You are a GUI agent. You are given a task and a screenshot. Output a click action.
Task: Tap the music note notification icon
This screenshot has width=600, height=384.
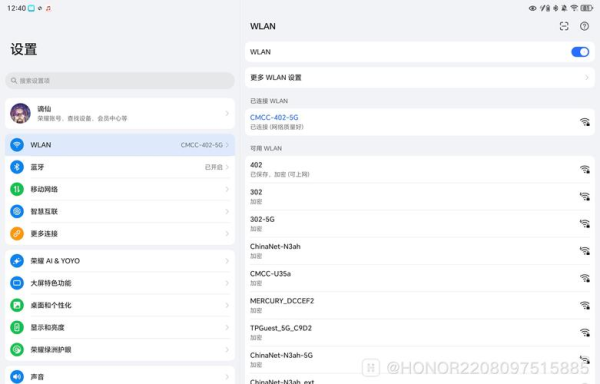coord(48,8)
